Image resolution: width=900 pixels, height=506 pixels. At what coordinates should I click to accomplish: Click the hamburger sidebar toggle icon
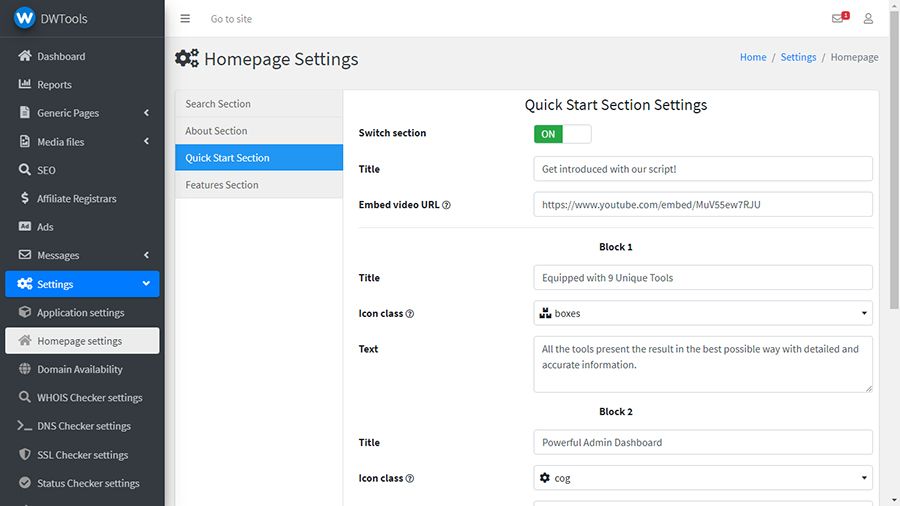[185, 19]
